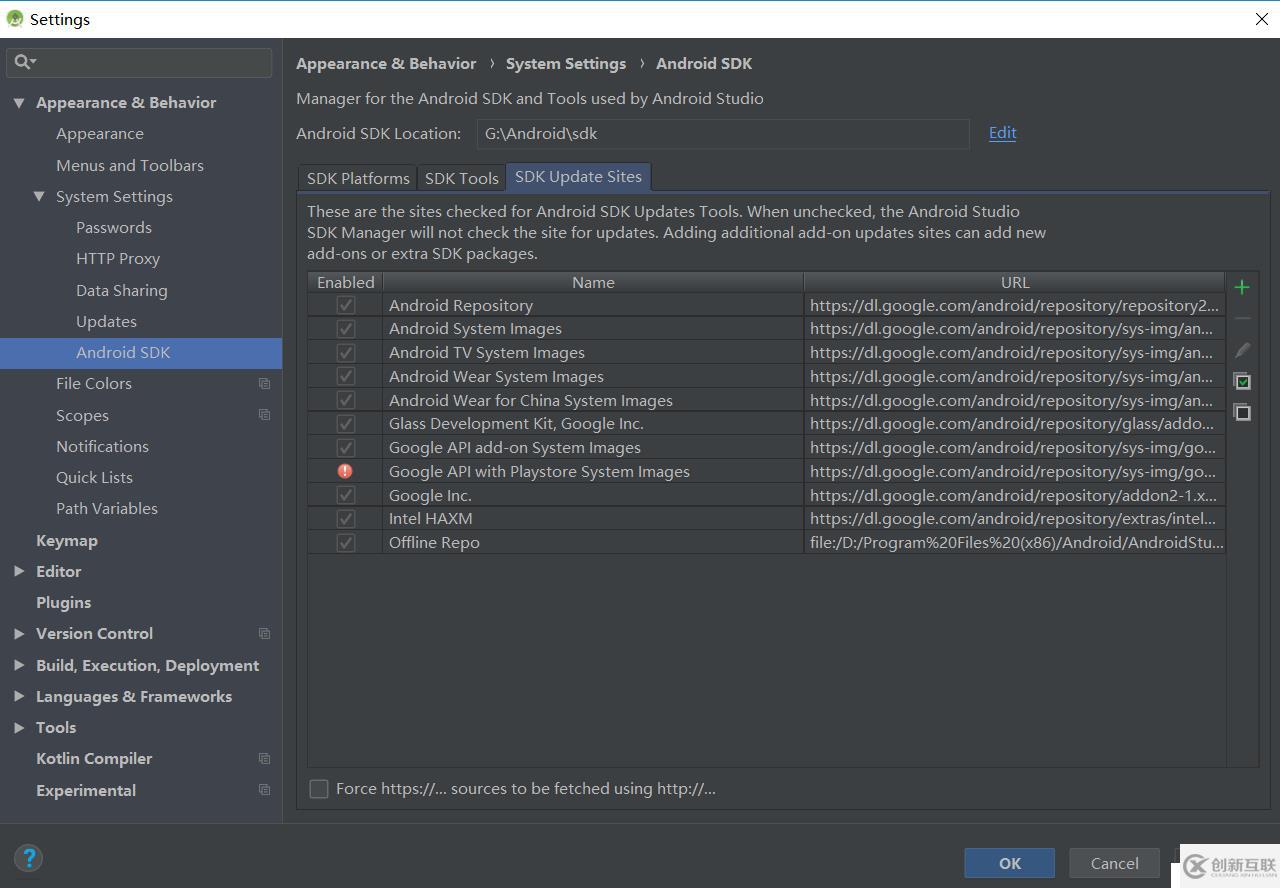The height and width of the screenshot is (888, 1280).
Task: Expand the Editor tree node
Action: [19, 571]
